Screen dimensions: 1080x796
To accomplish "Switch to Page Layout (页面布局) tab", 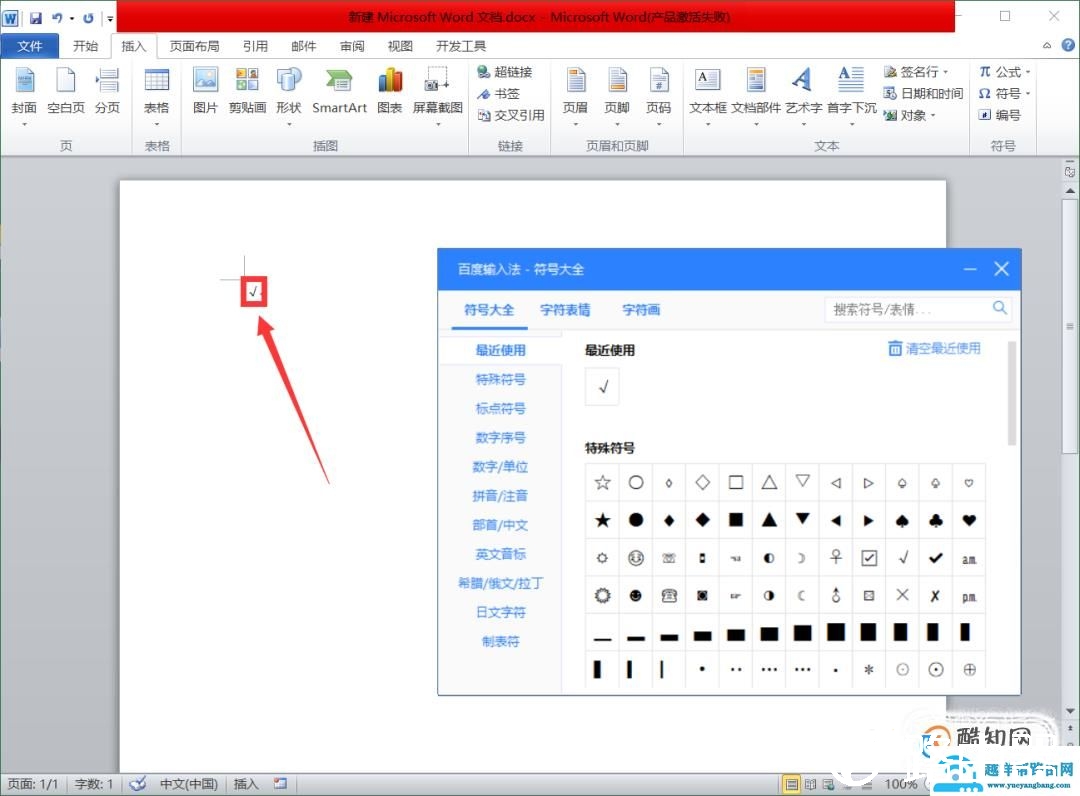I will [194, 45].
